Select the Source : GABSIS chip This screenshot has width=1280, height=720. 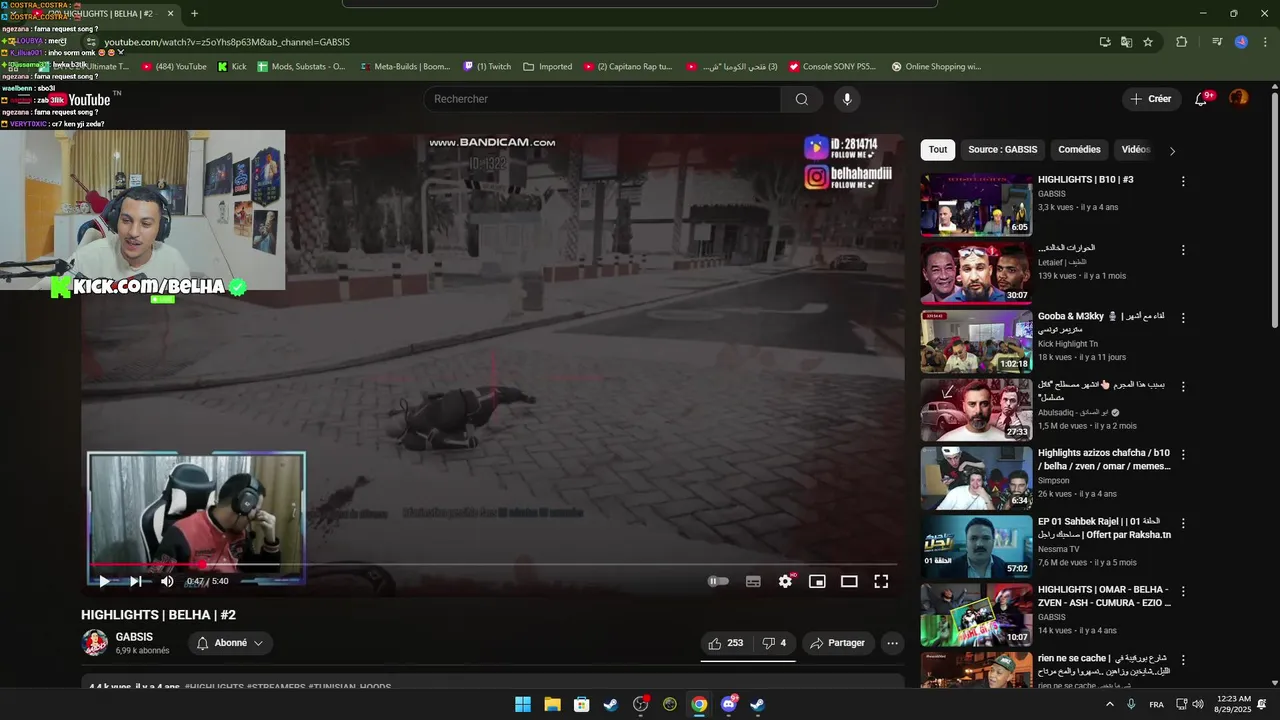(x=1003, y=150)
